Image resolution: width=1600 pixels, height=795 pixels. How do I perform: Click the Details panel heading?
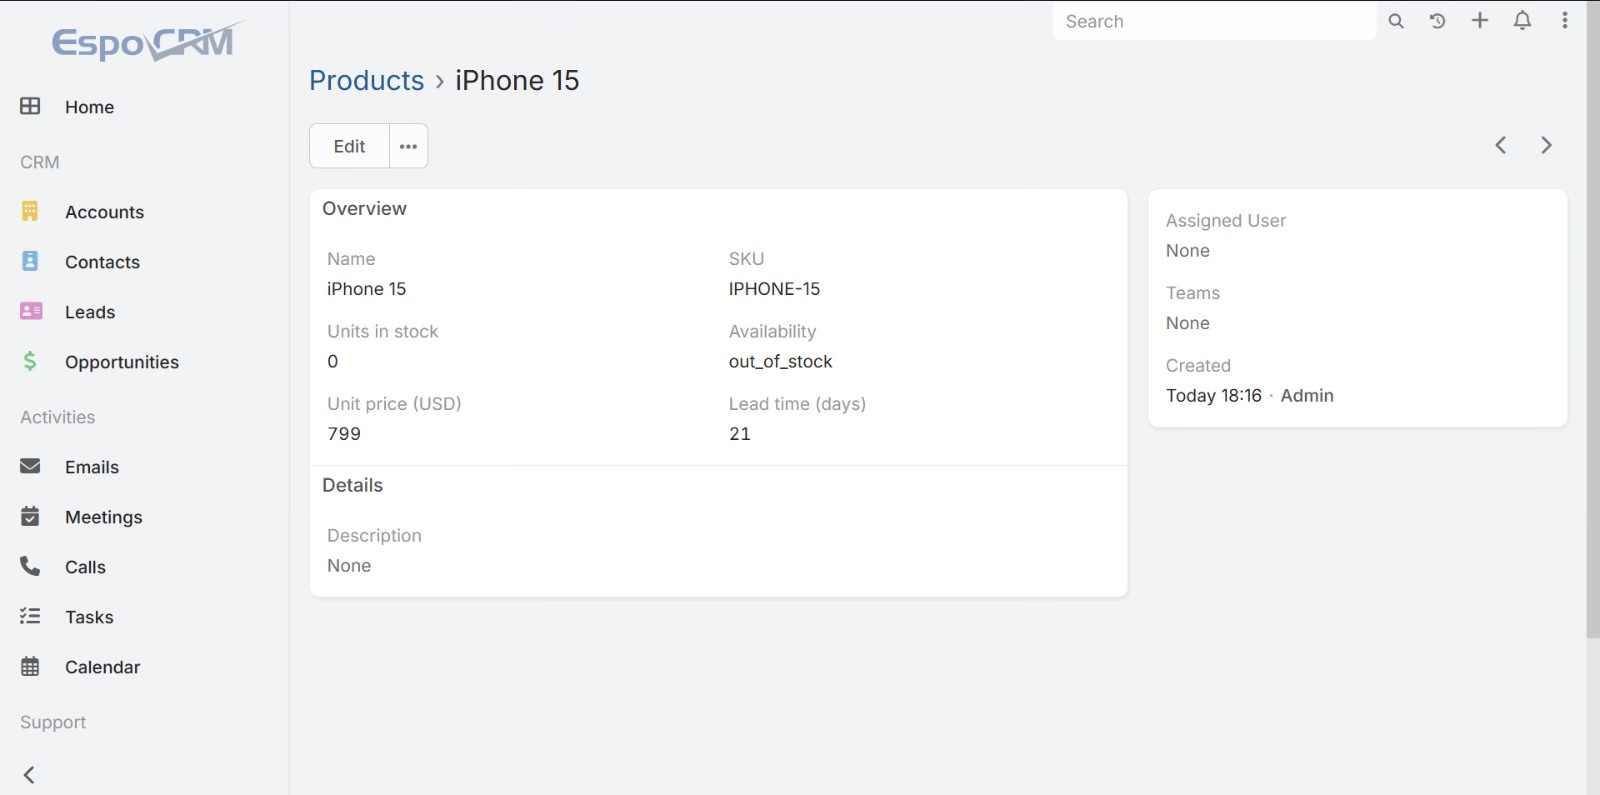352,485
